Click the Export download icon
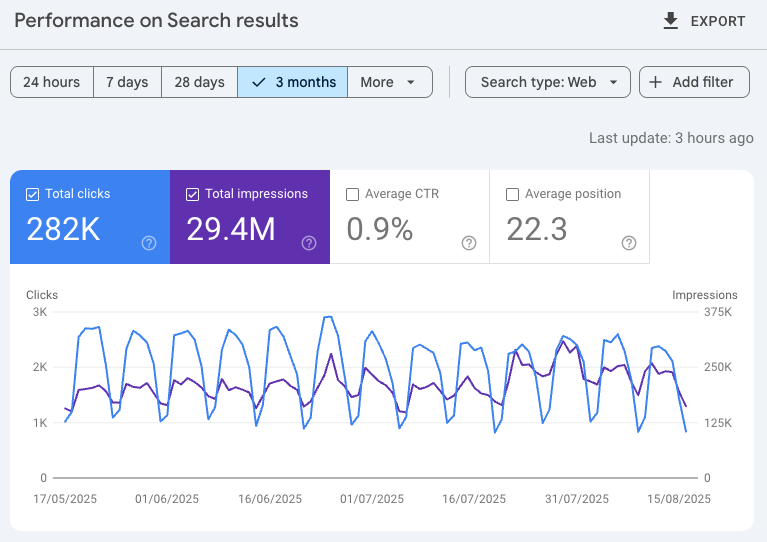This screenshot has width=767, height=542. pos(671,21)
